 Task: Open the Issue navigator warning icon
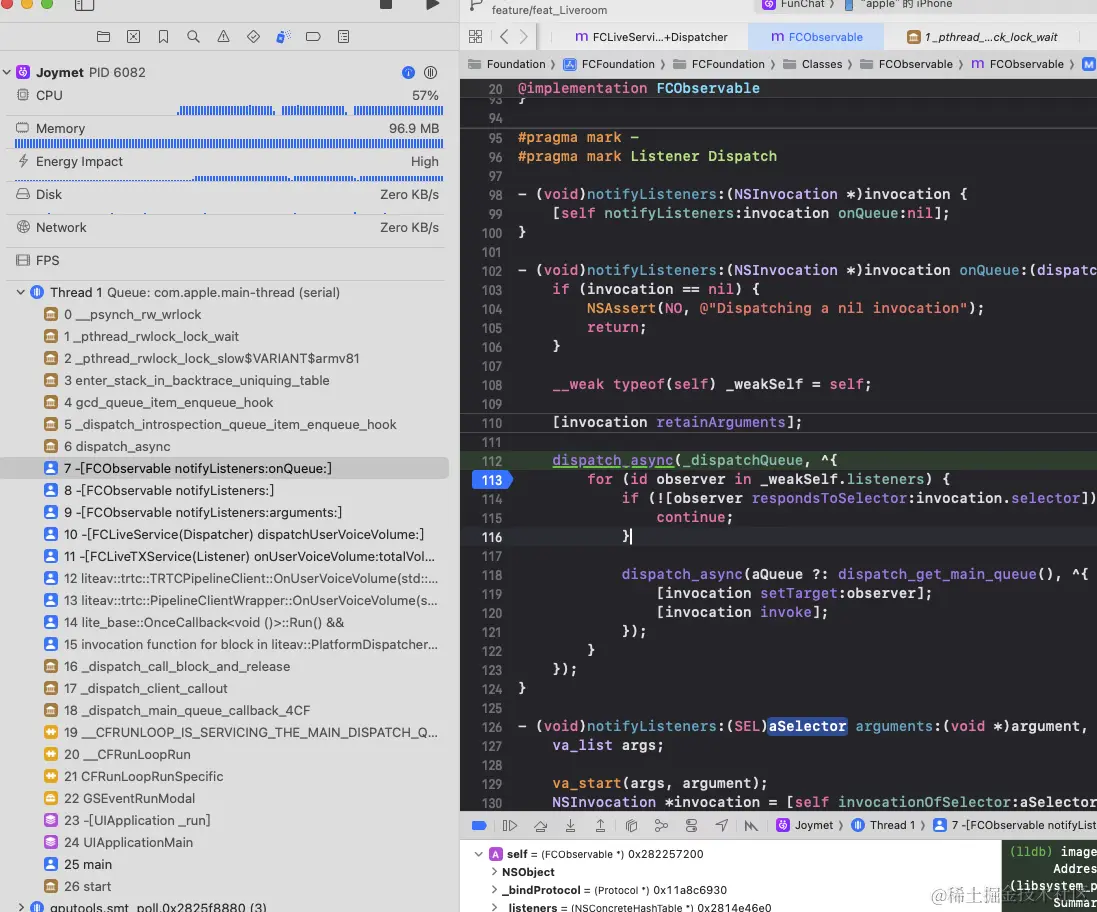pos(223,37)
